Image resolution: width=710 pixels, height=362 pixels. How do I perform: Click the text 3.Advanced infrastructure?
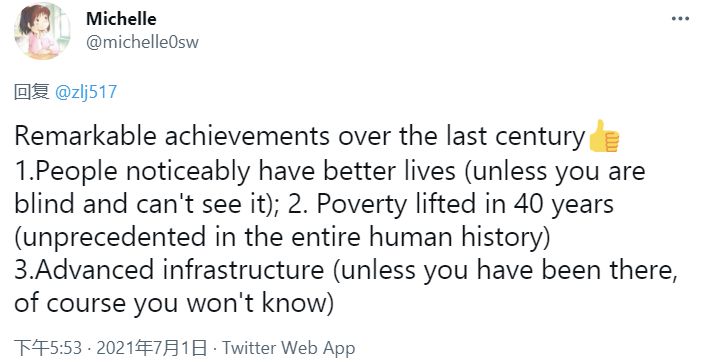pyautogui.click(x=169, y=270)
